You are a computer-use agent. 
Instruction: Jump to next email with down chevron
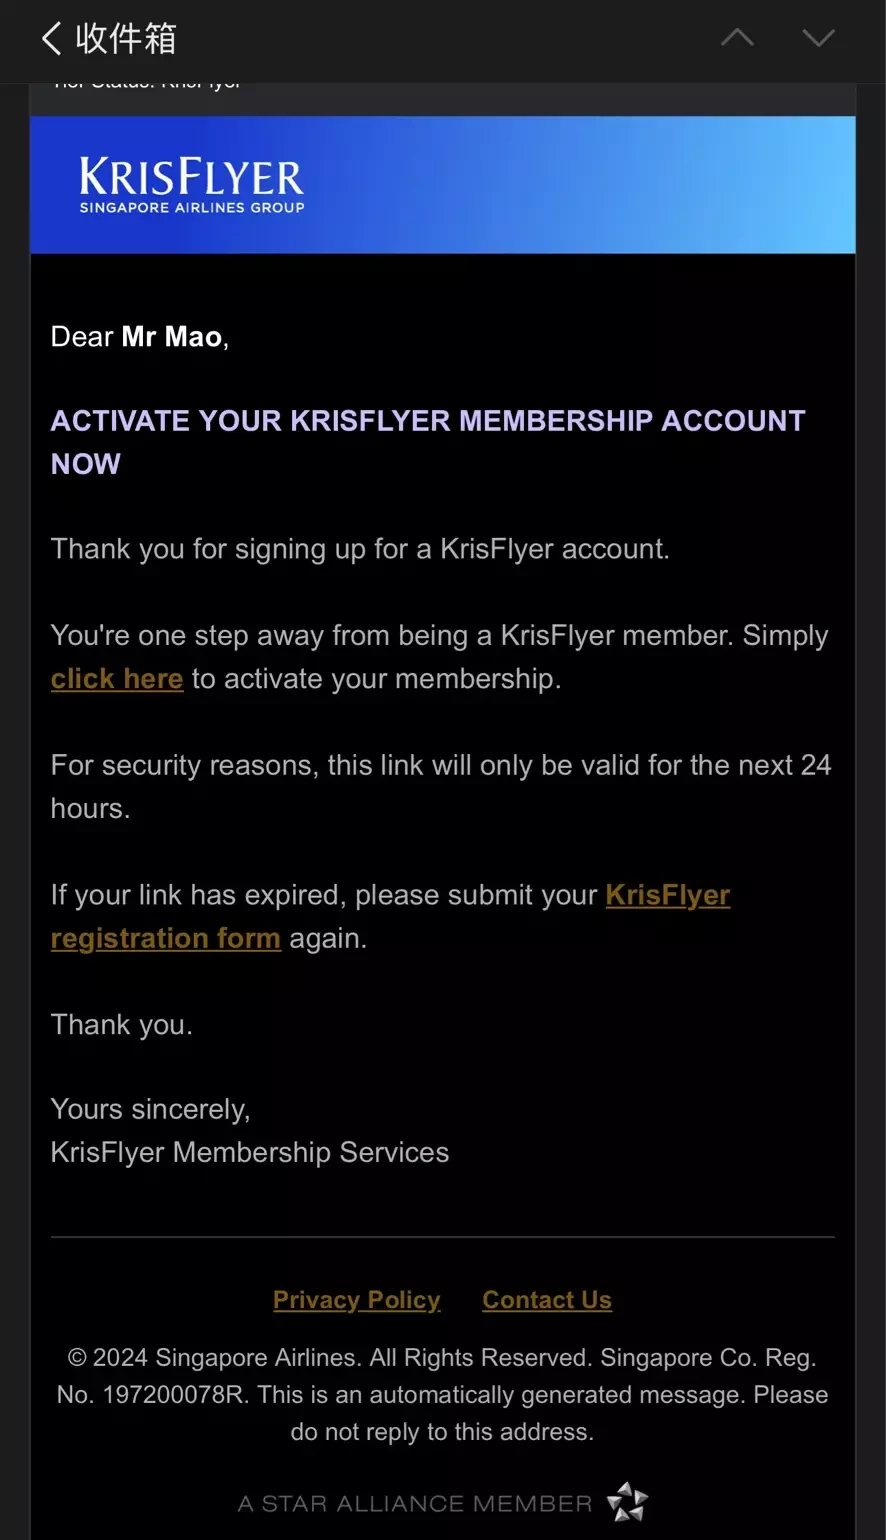(818, 38)
